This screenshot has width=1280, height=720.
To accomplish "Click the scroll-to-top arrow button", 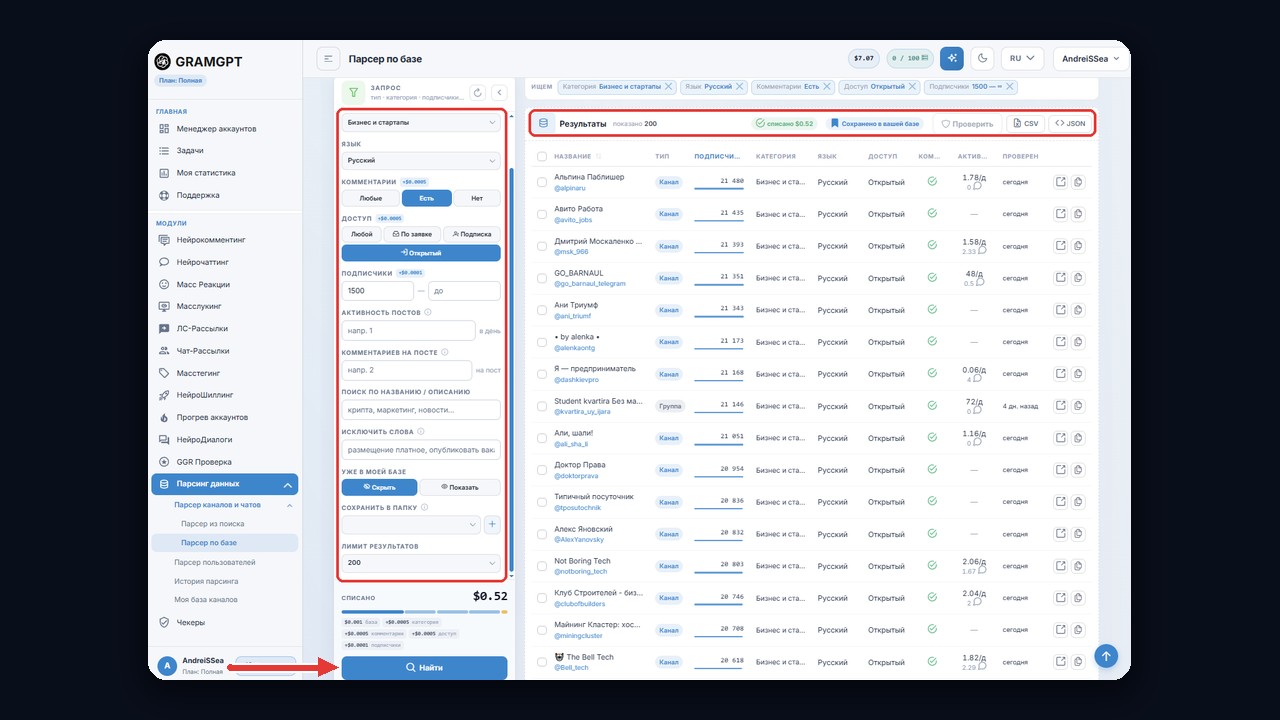I will click(x=1105, y=656).
